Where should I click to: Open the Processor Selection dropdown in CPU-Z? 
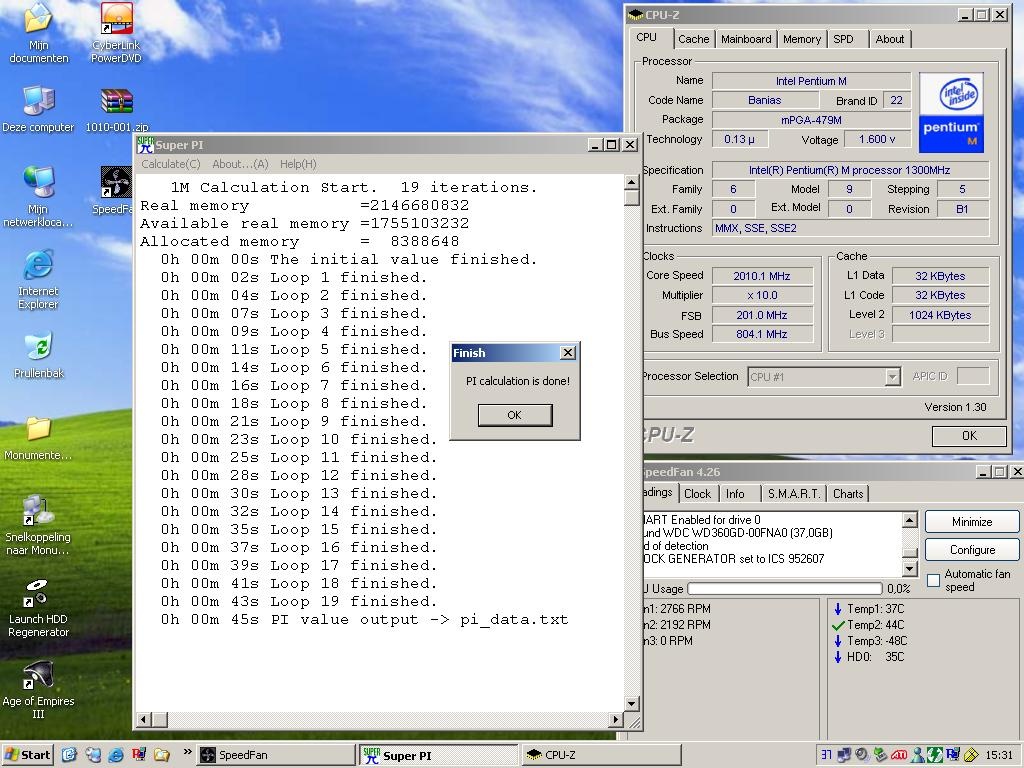tap(893, 377)
